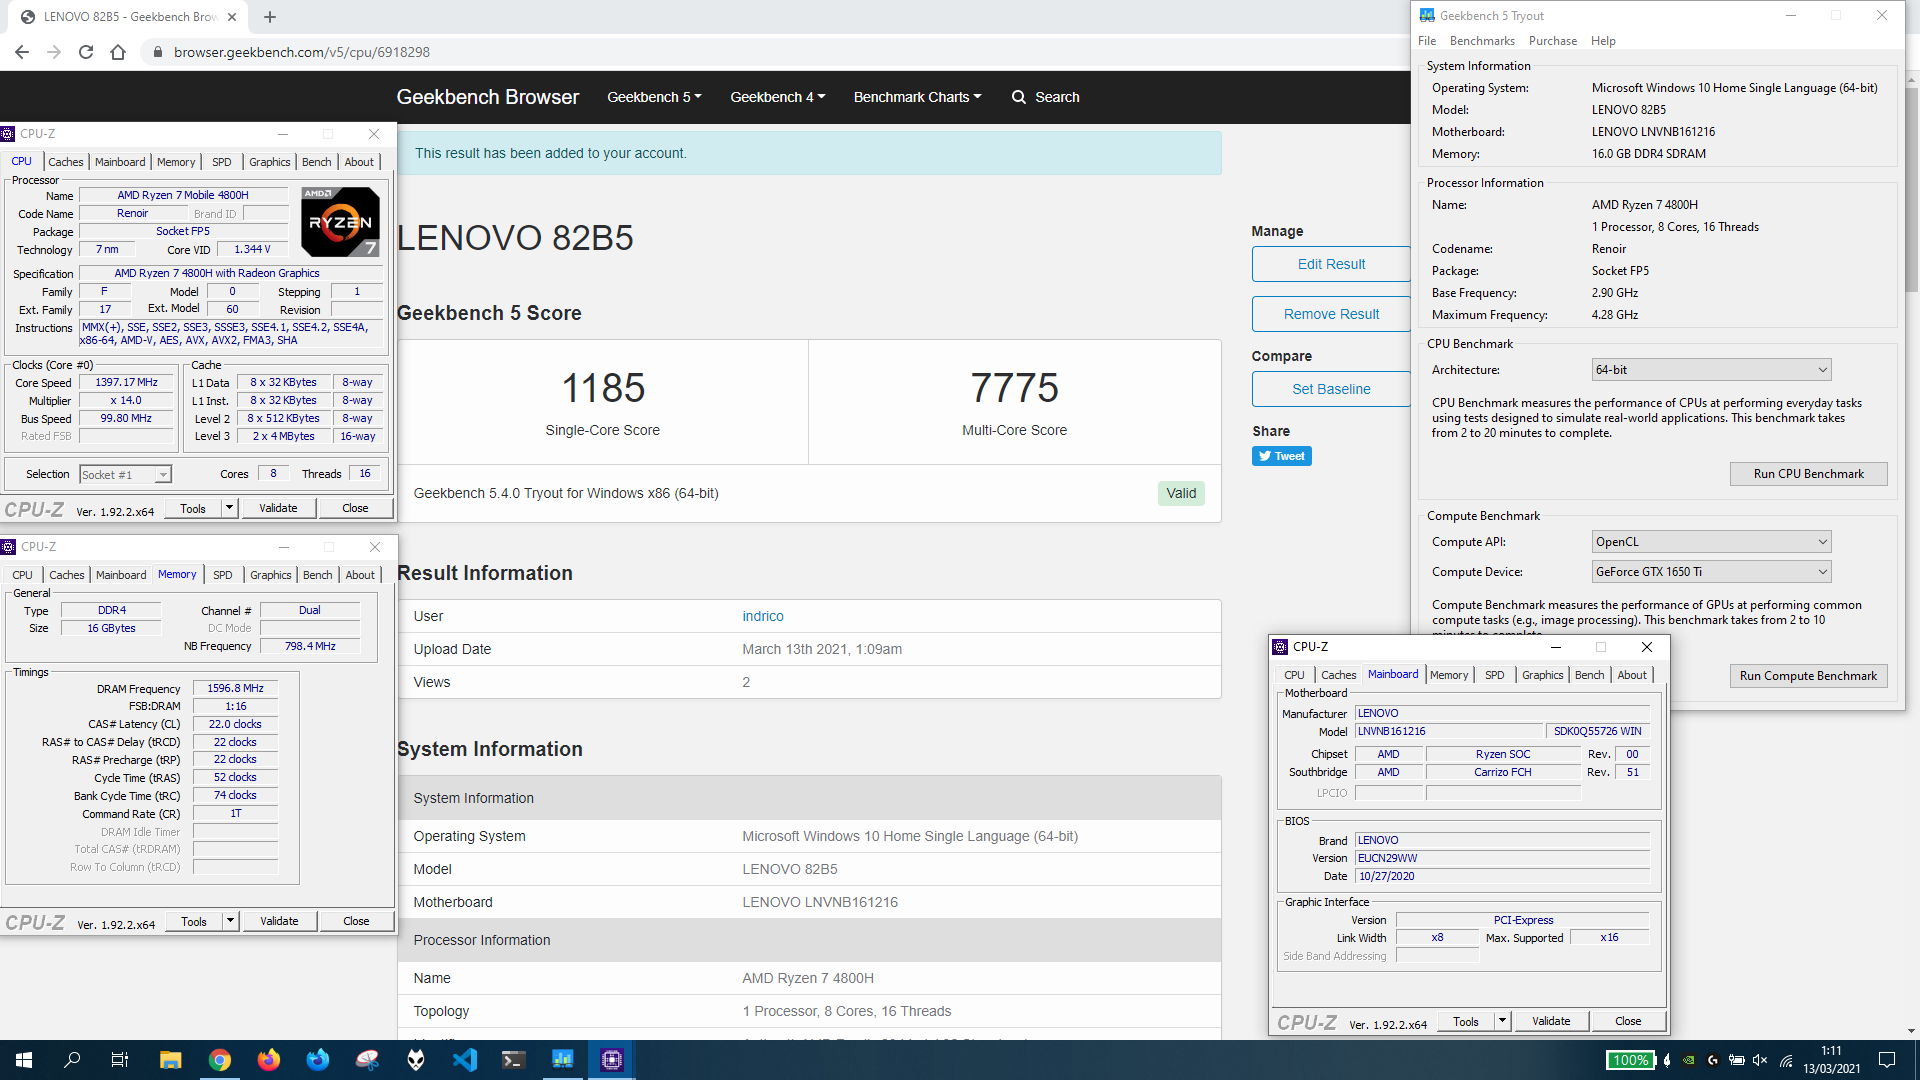Click the Search magnifier in the Geekbench navbar
Viewport: 1920px width, 1080px height.
[x=1019, y=97]
